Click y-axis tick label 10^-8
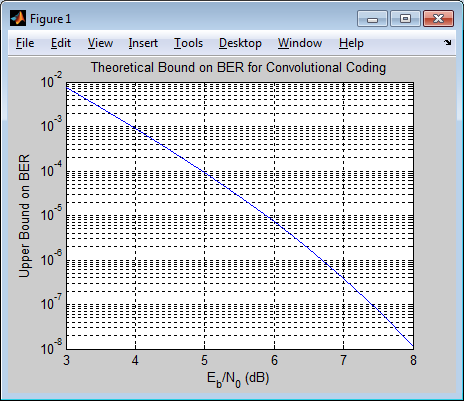The height and width of the screenshot is (401, 464). [x=51, y=347]
